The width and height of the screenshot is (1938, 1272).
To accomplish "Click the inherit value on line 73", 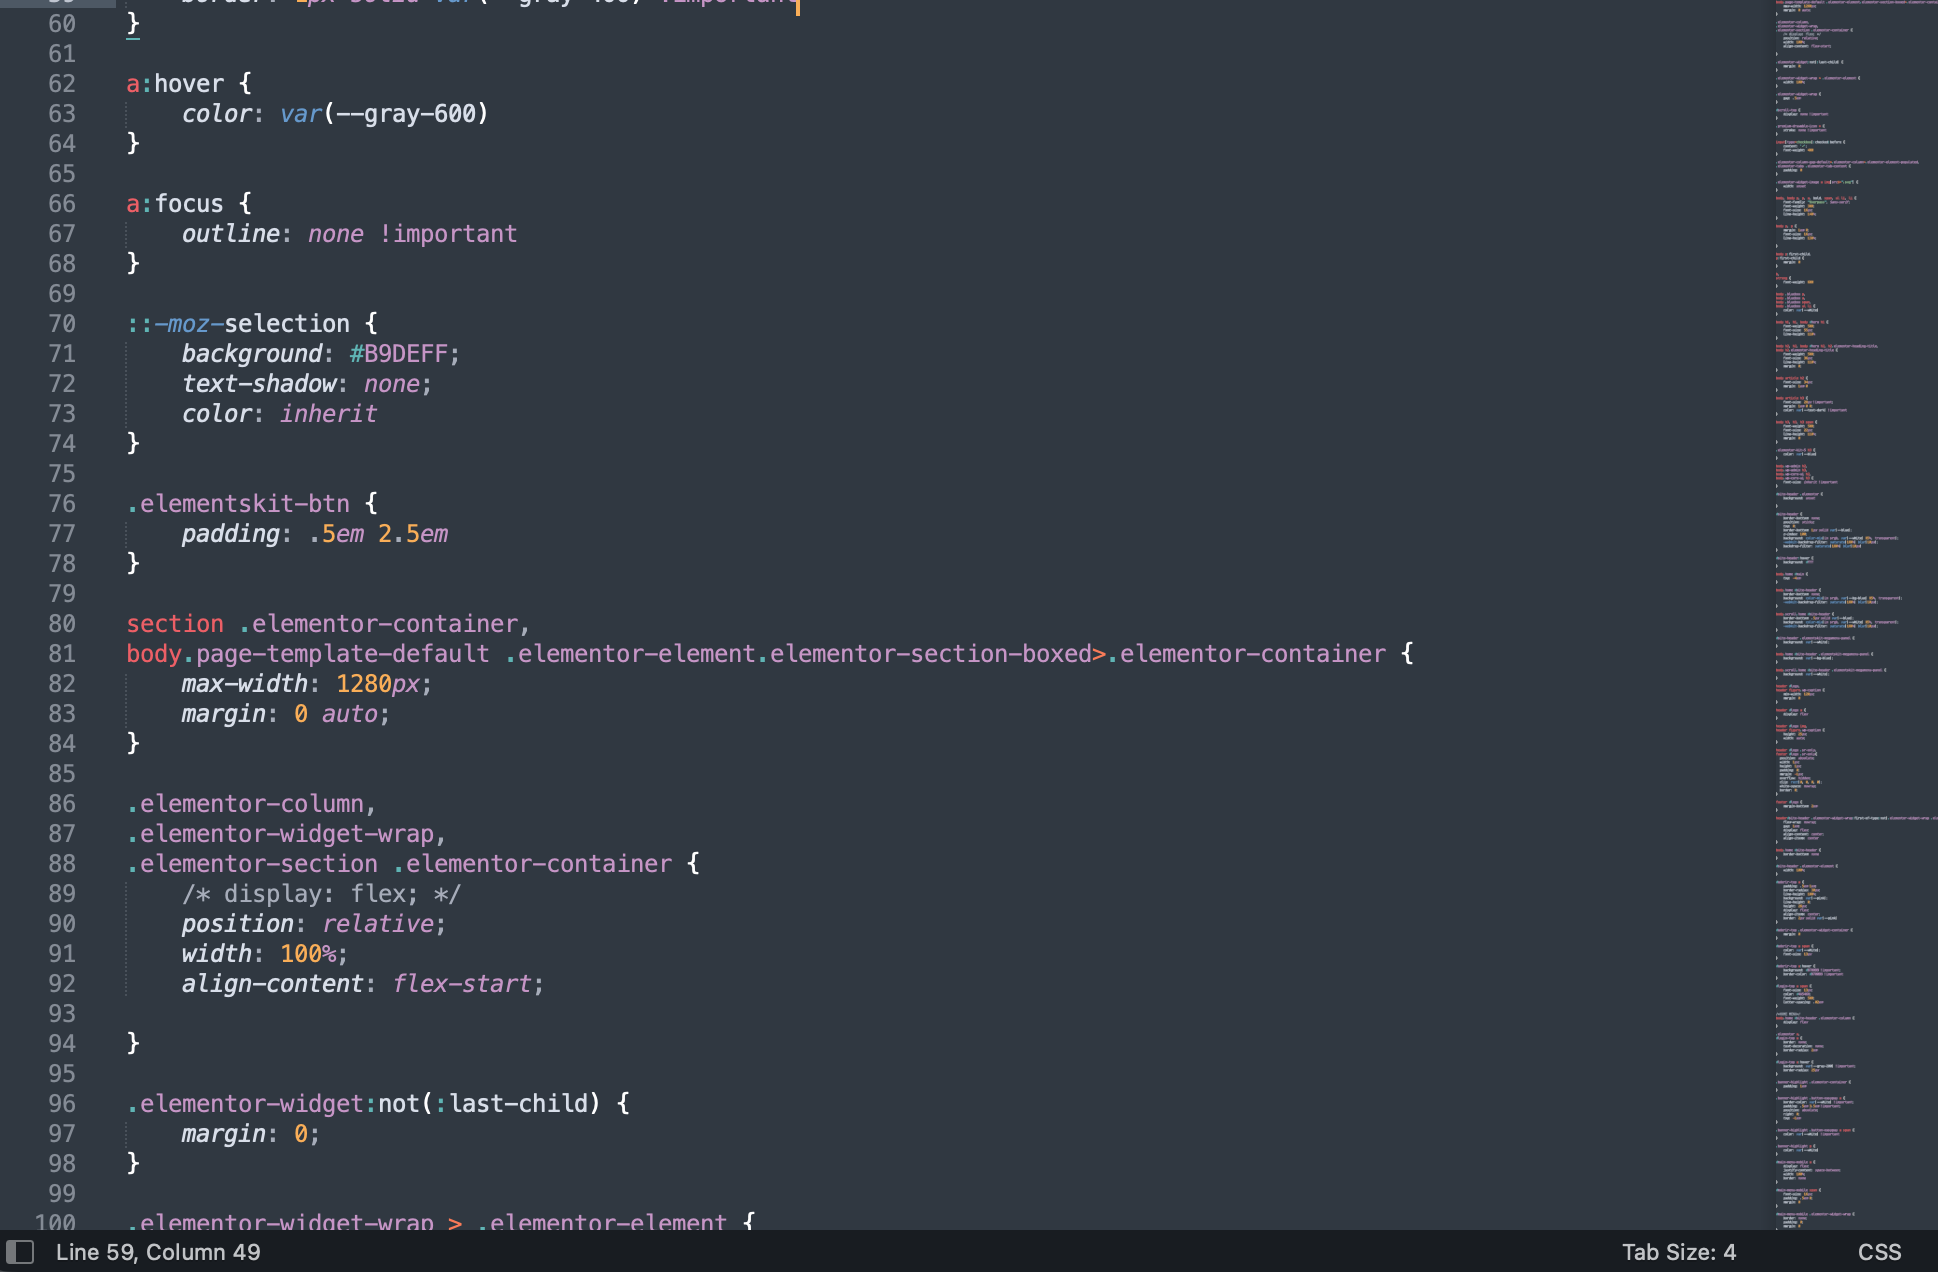I will click(328, 414).
